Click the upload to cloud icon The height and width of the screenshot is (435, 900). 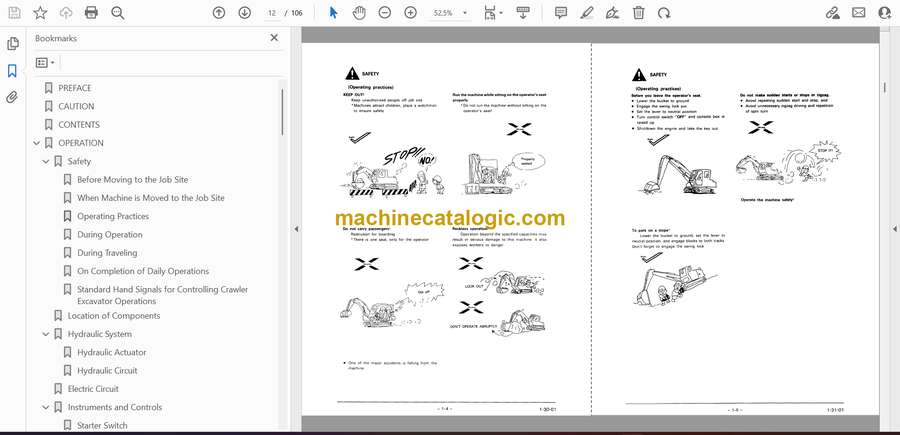[x=66, y=13]
